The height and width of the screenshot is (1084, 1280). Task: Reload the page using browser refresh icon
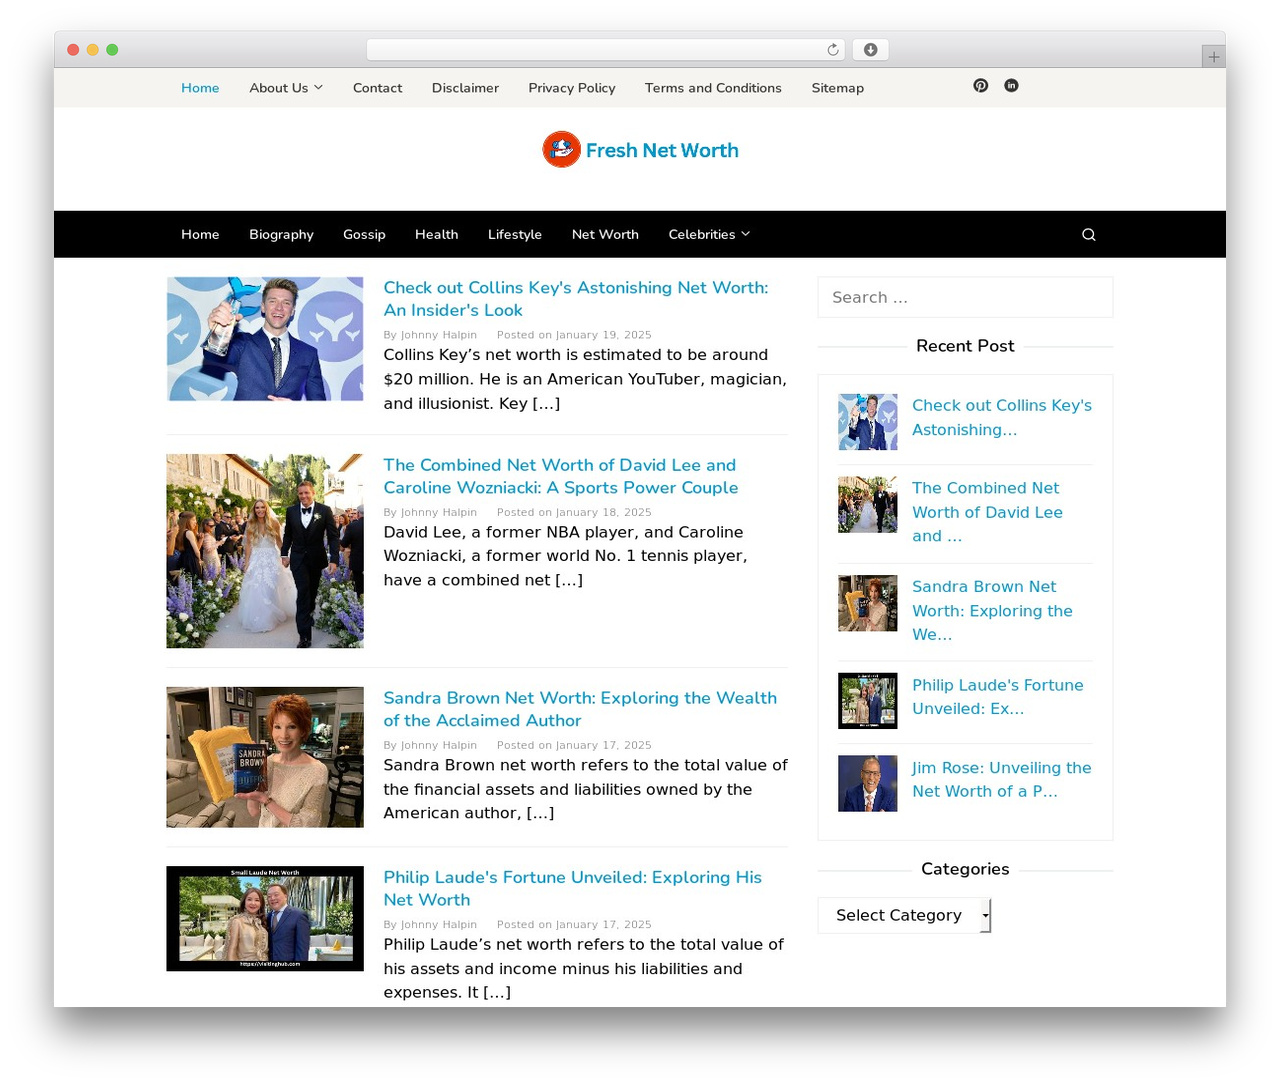833,50
